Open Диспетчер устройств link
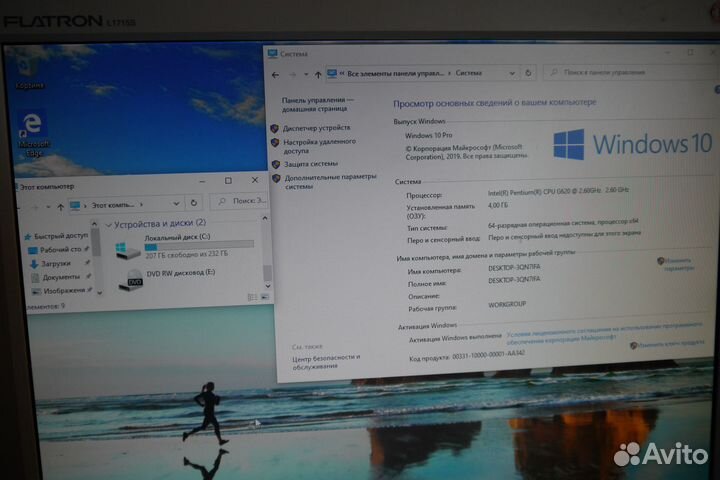 (316, 128)
